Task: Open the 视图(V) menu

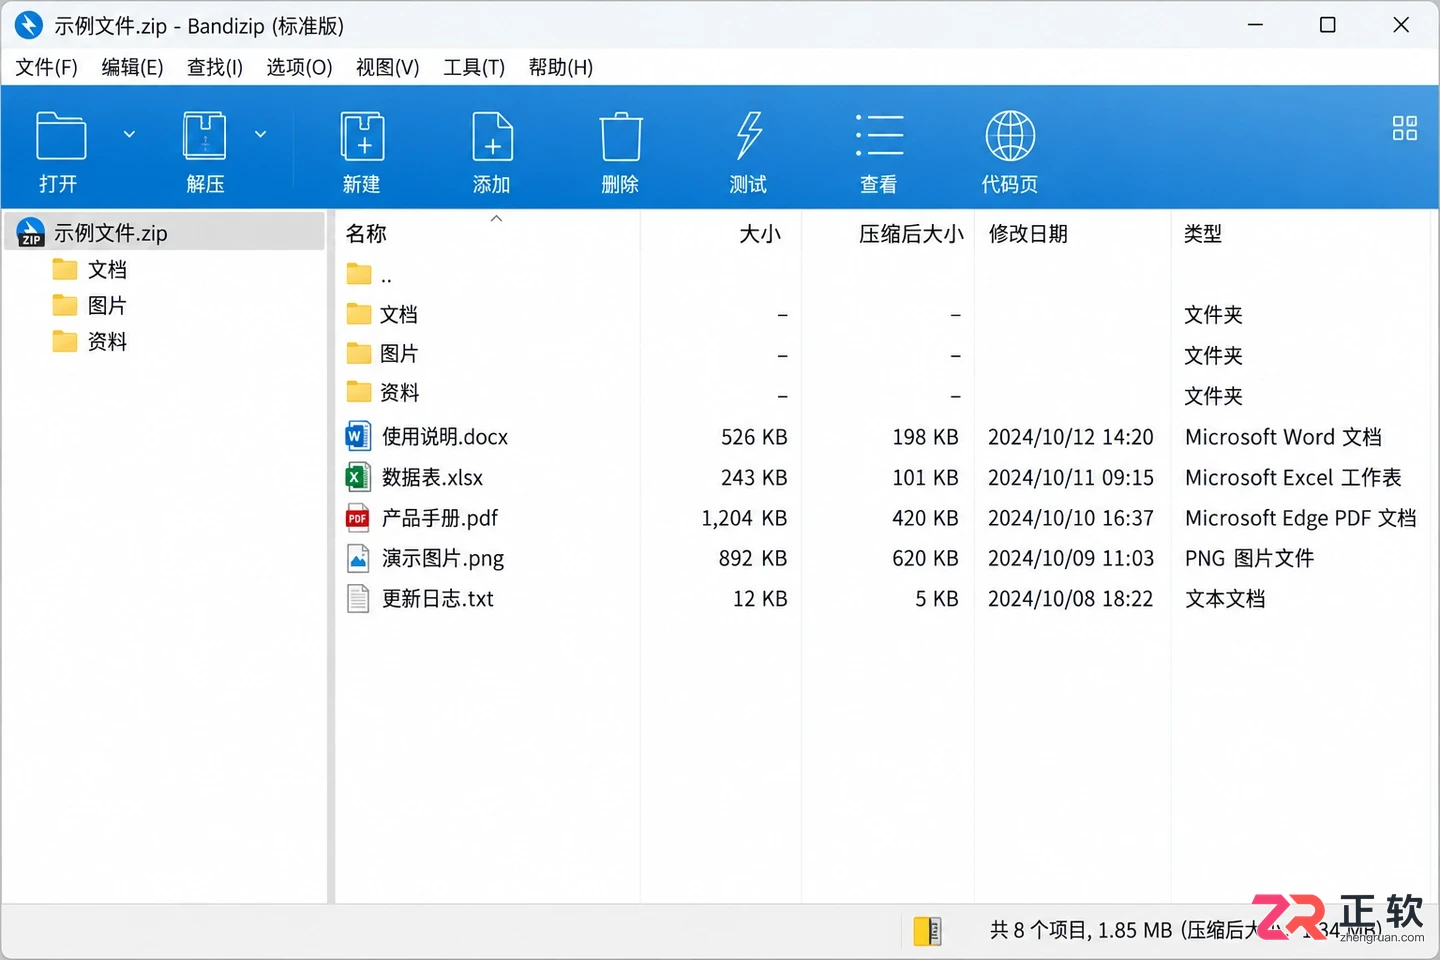Action: 387,67
